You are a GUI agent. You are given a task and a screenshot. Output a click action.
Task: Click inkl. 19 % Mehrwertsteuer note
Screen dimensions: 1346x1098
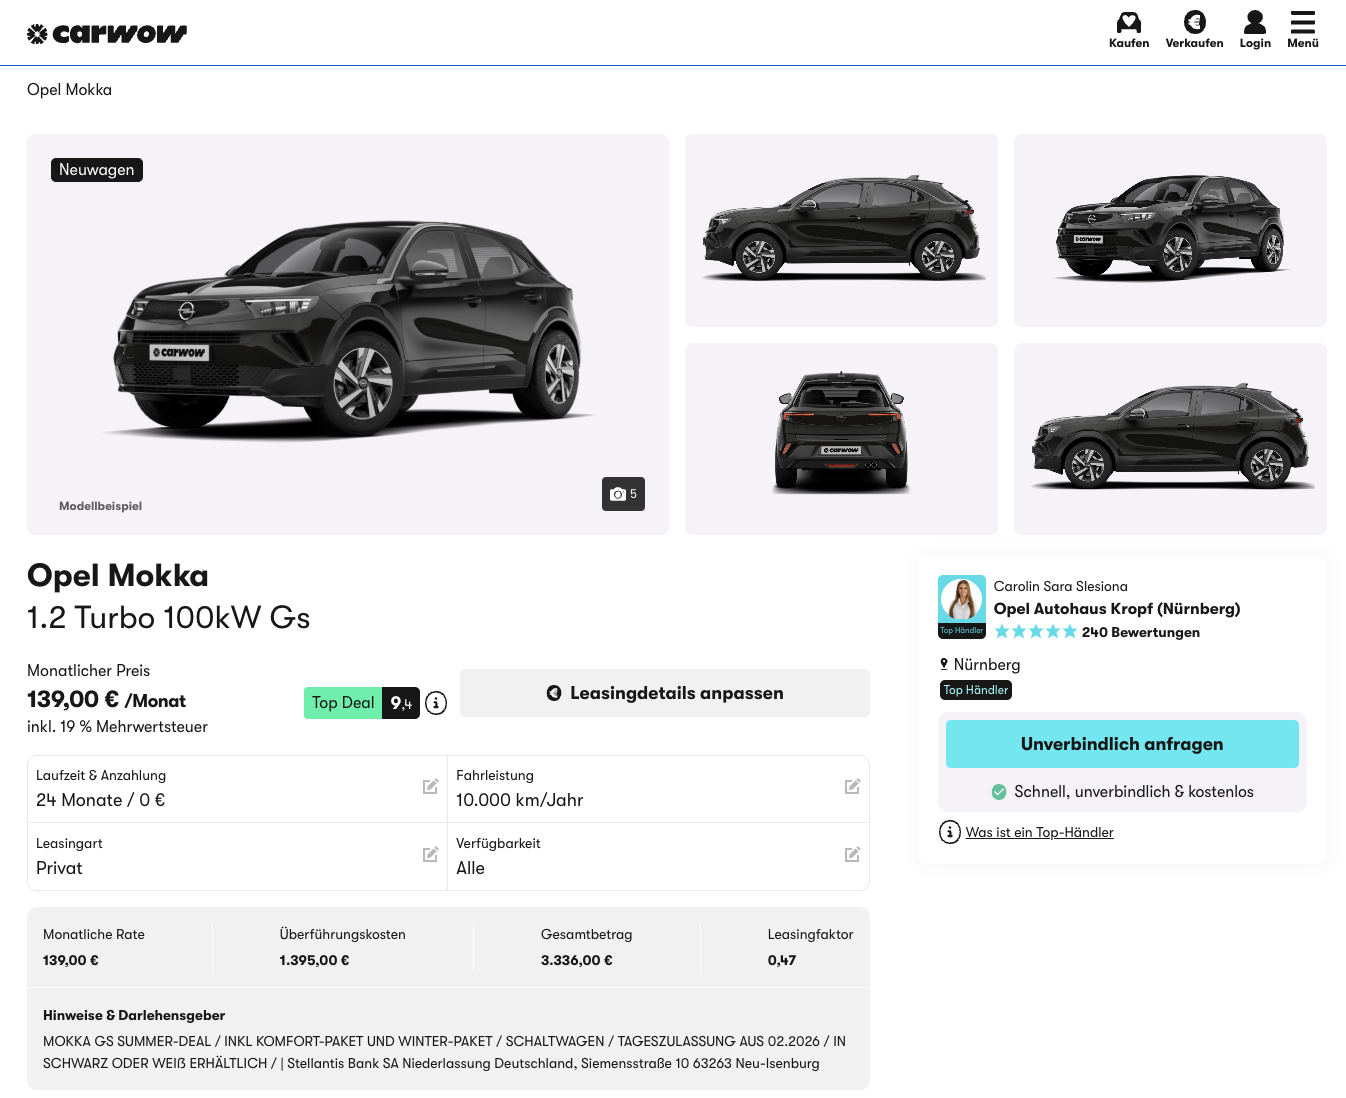pos(117,727)
